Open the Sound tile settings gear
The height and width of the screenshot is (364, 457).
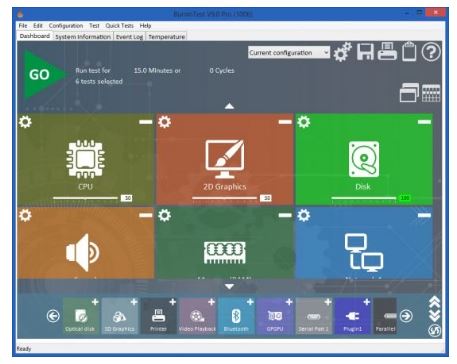[x=25, y=215]
